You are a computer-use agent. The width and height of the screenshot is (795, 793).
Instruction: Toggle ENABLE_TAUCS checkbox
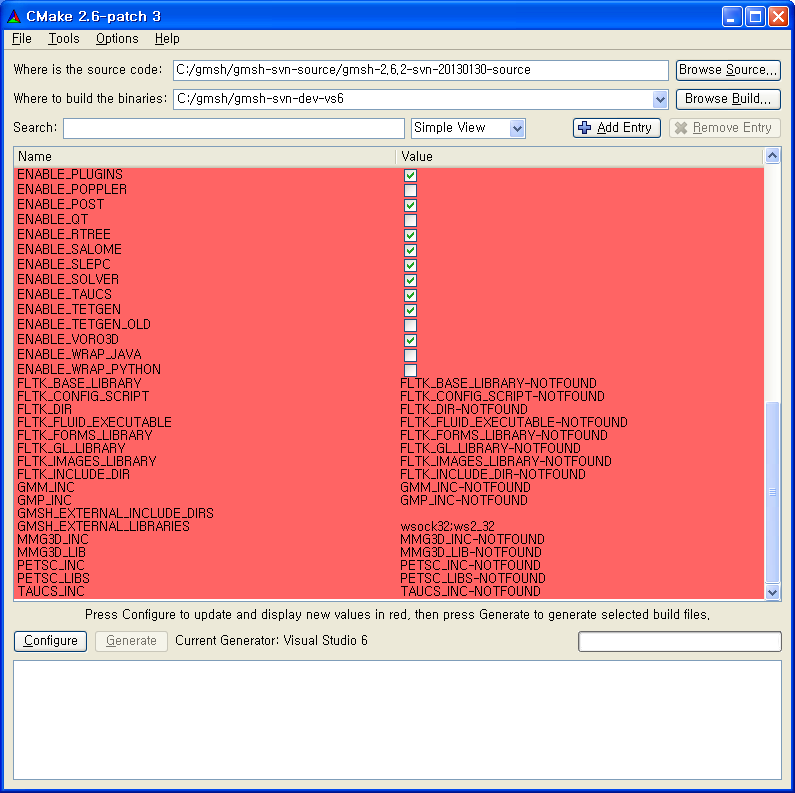point(410,295)
